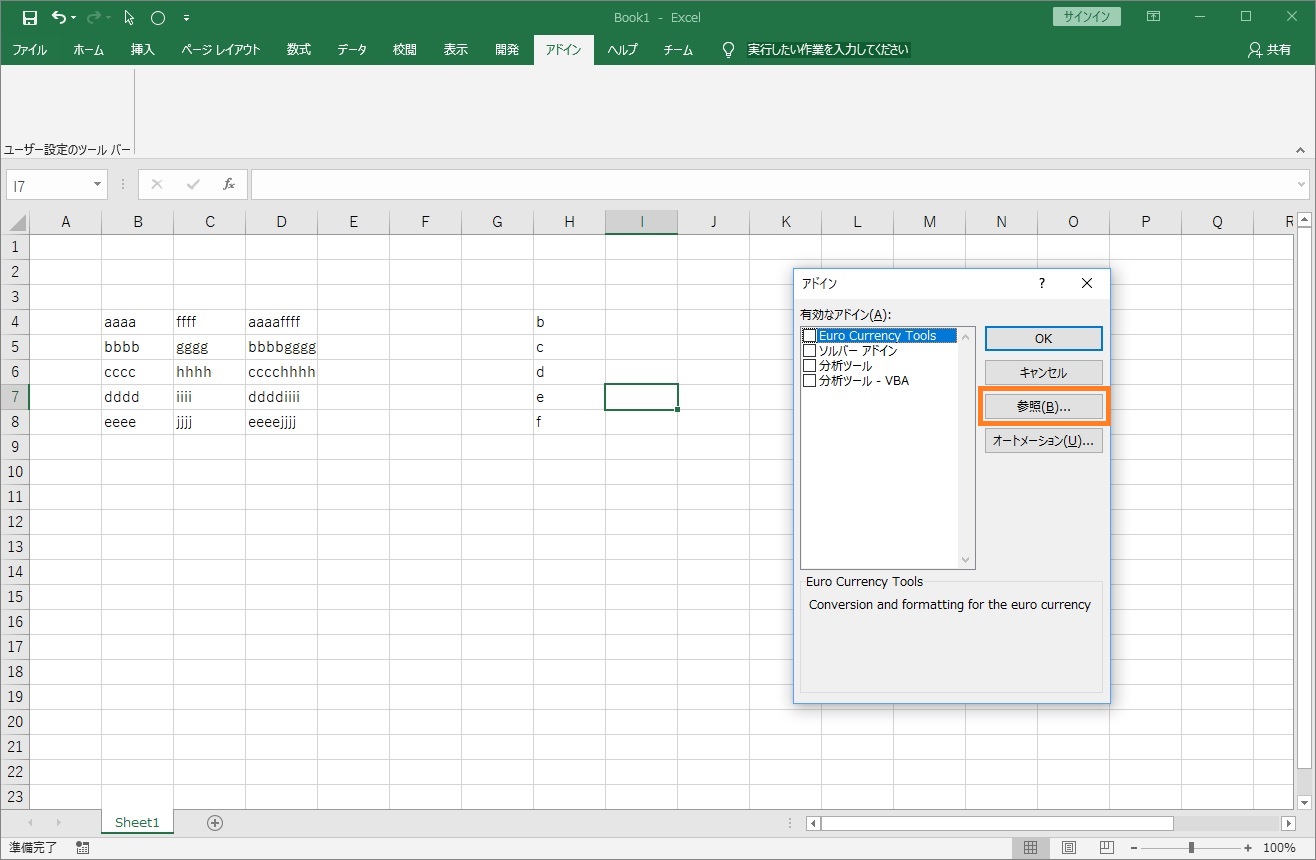Click the Name Box showing I7
Viewport: 1316px width, 860px height.
tap(49, 184)
